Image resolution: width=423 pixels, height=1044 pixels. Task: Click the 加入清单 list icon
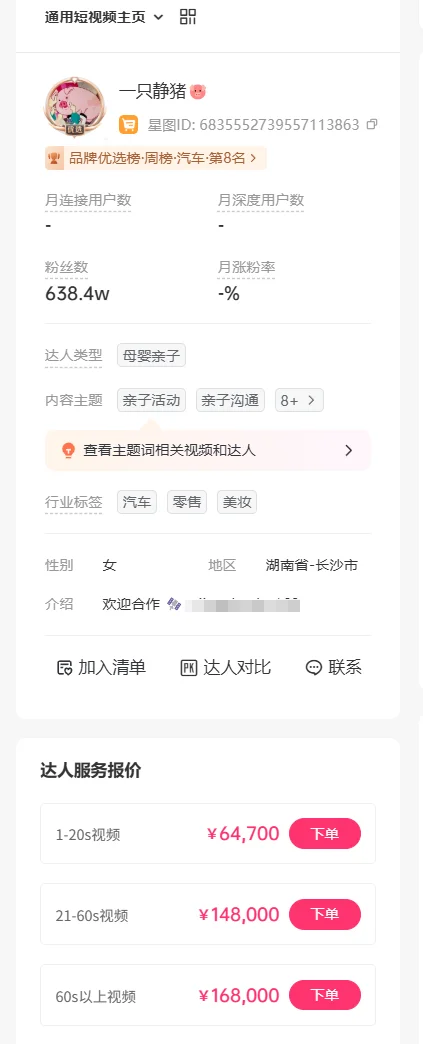pos(64,668)
